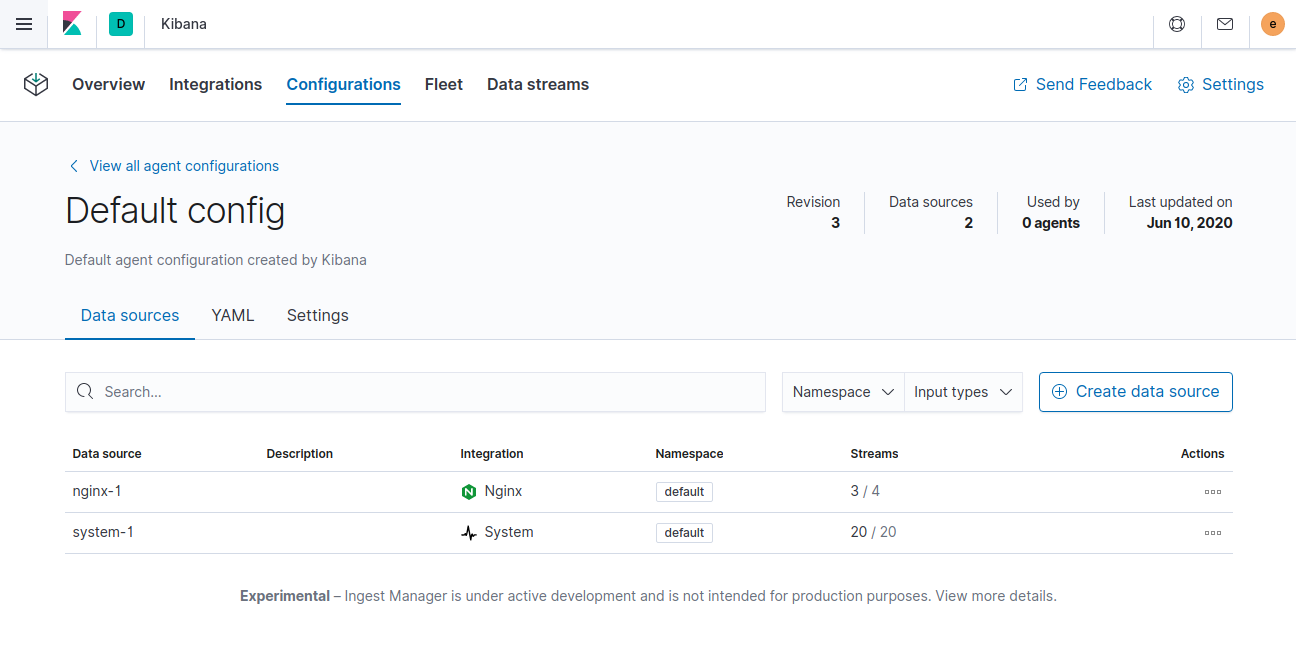This screenshot has width=1296, height=645.
Task: Open the Fleet section
Action: point(443,84)
